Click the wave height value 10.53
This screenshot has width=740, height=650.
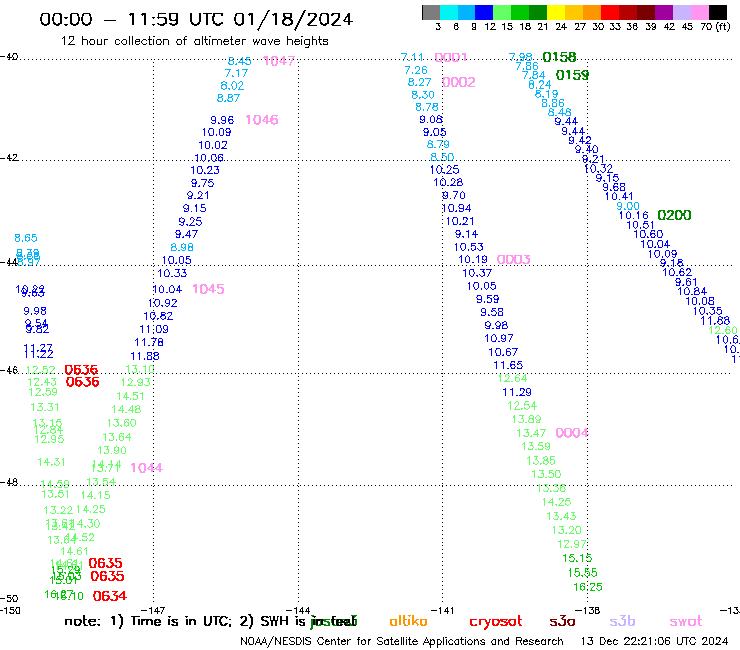[x=469, y=247]
